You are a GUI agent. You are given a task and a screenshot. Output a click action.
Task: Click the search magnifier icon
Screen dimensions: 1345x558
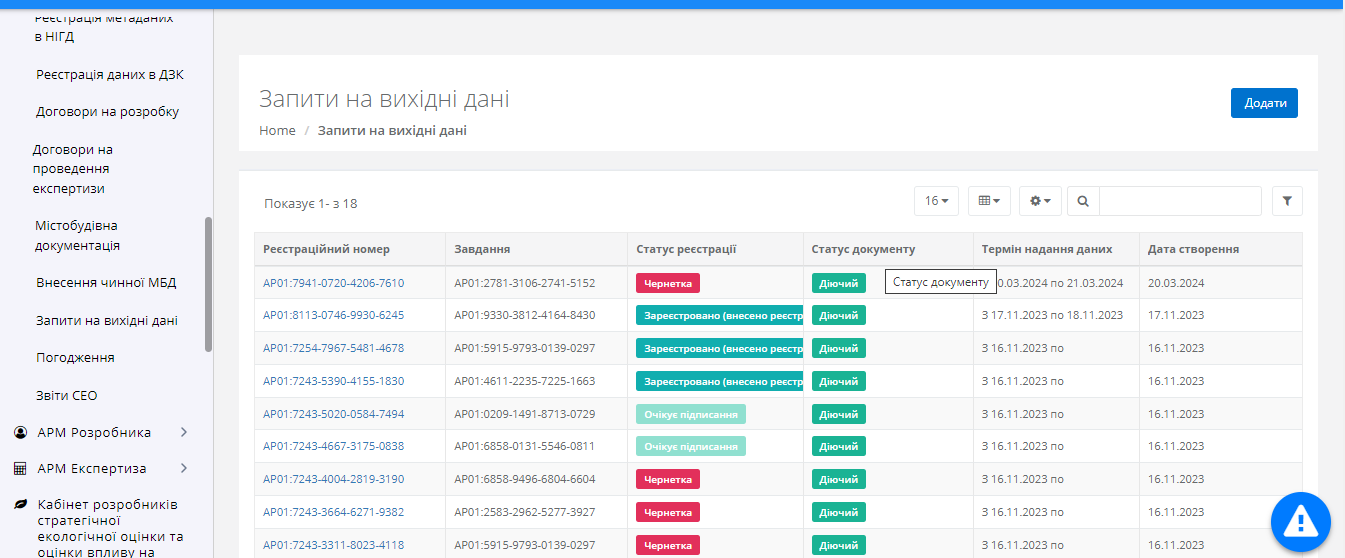[x=1083, y=201]
